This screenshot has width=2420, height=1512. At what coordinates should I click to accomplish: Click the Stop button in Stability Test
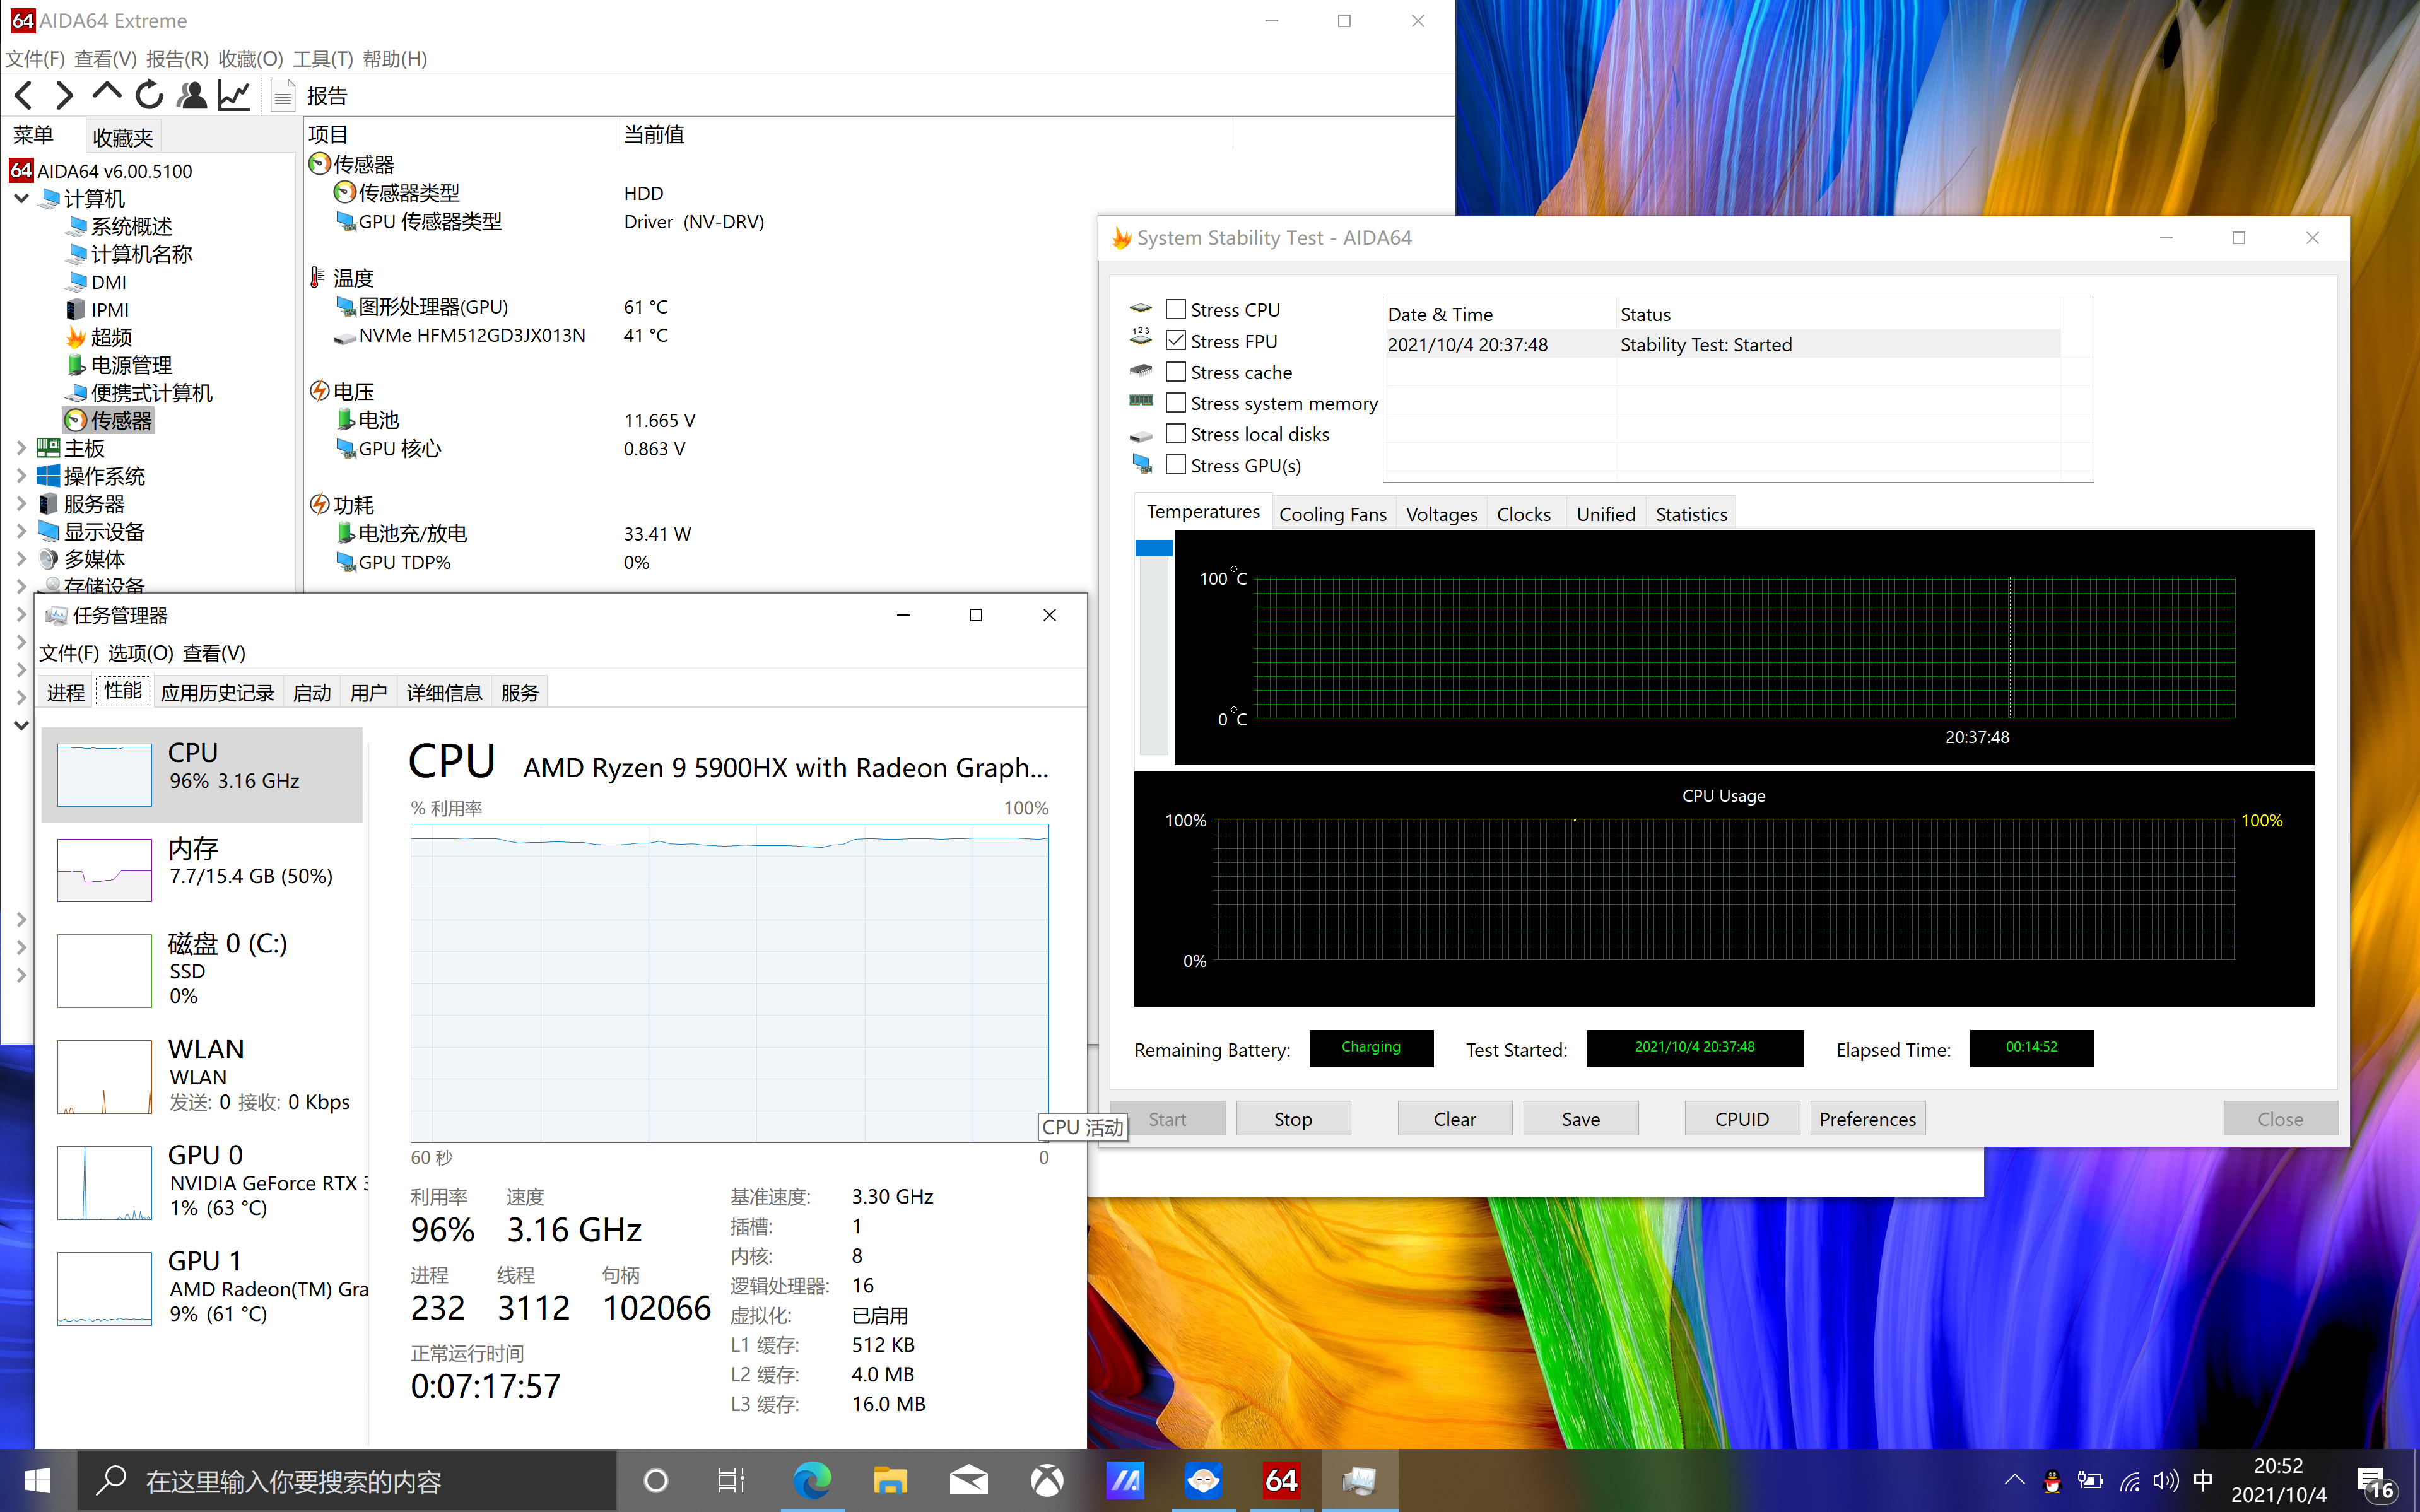point(1293,1119)
